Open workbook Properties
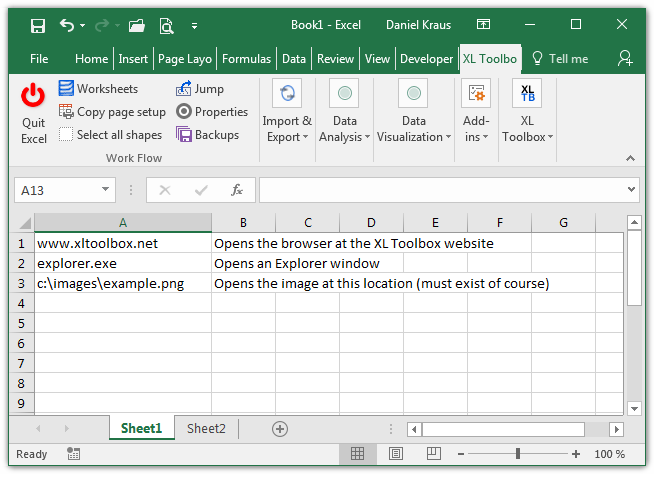The height and width of the screenshot is (477, 655). click(x=212, y=112)
